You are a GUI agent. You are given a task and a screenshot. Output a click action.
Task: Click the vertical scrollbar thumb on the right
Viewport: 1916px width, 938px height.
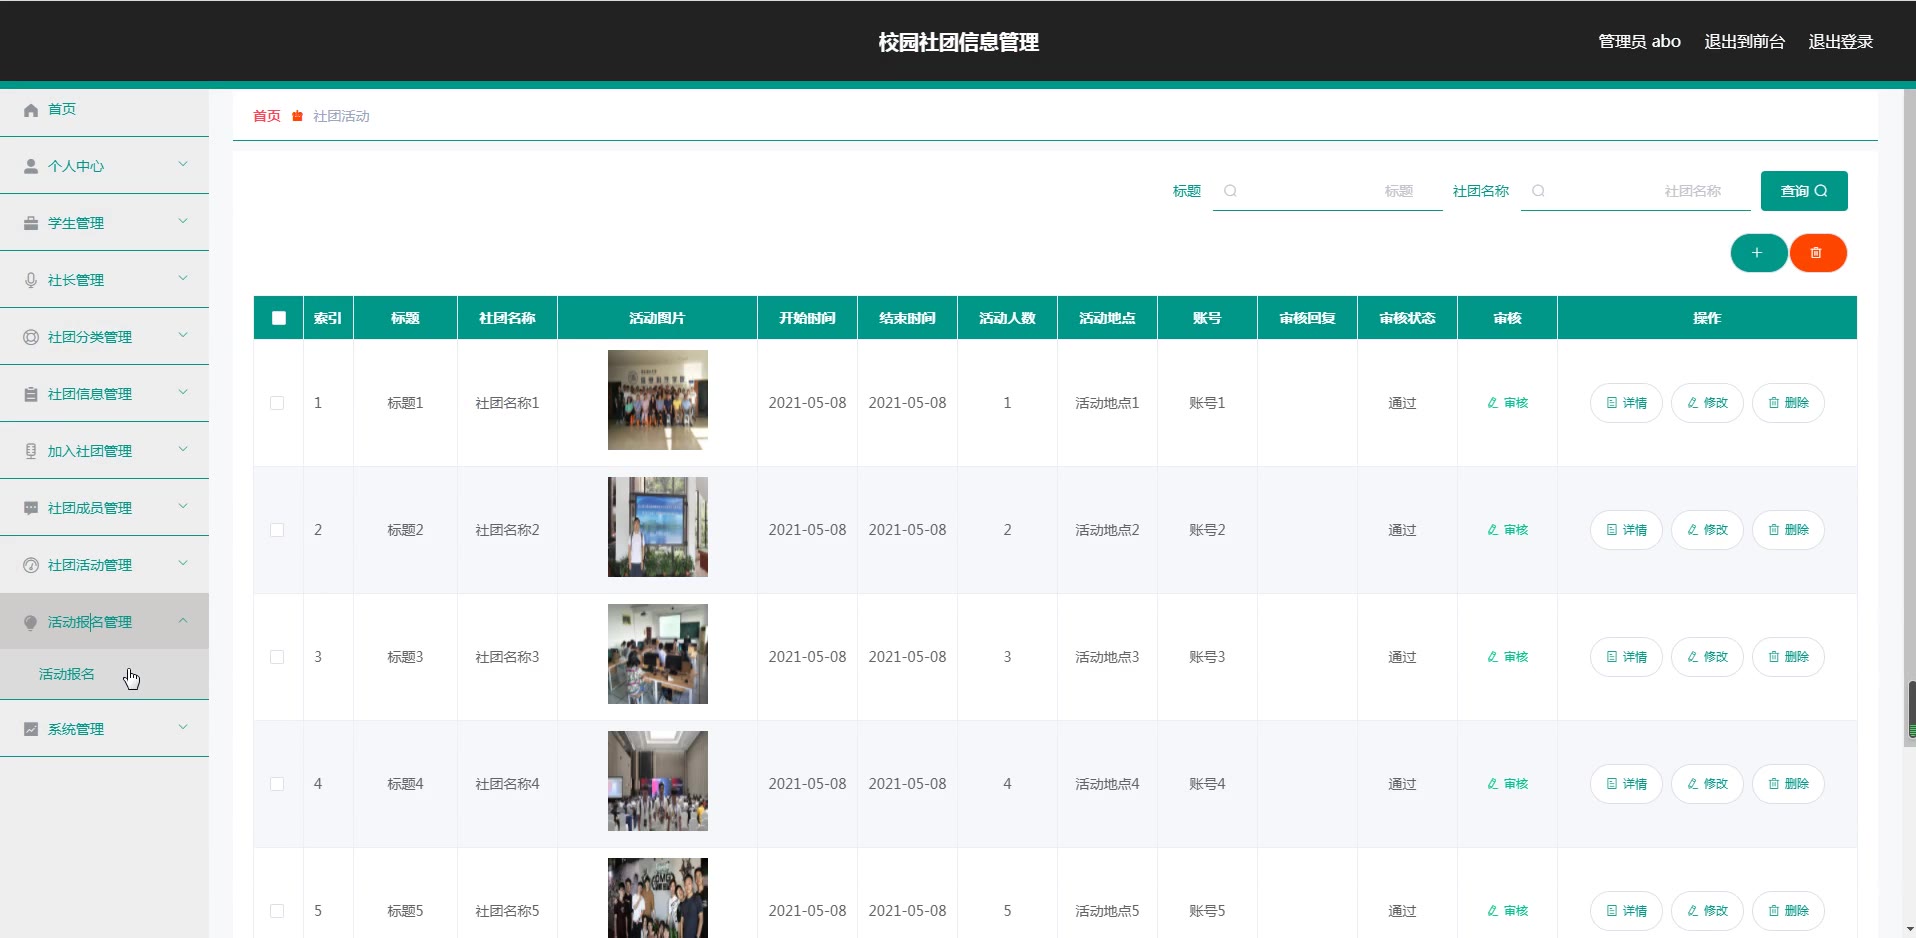tap(1911, 710)
